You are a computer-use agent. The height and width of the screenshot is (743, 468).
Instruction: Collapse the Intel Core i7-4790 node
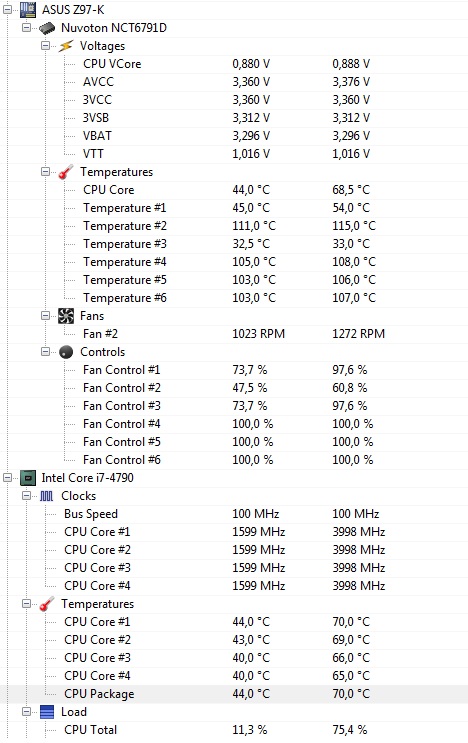(x=8, y=478)
